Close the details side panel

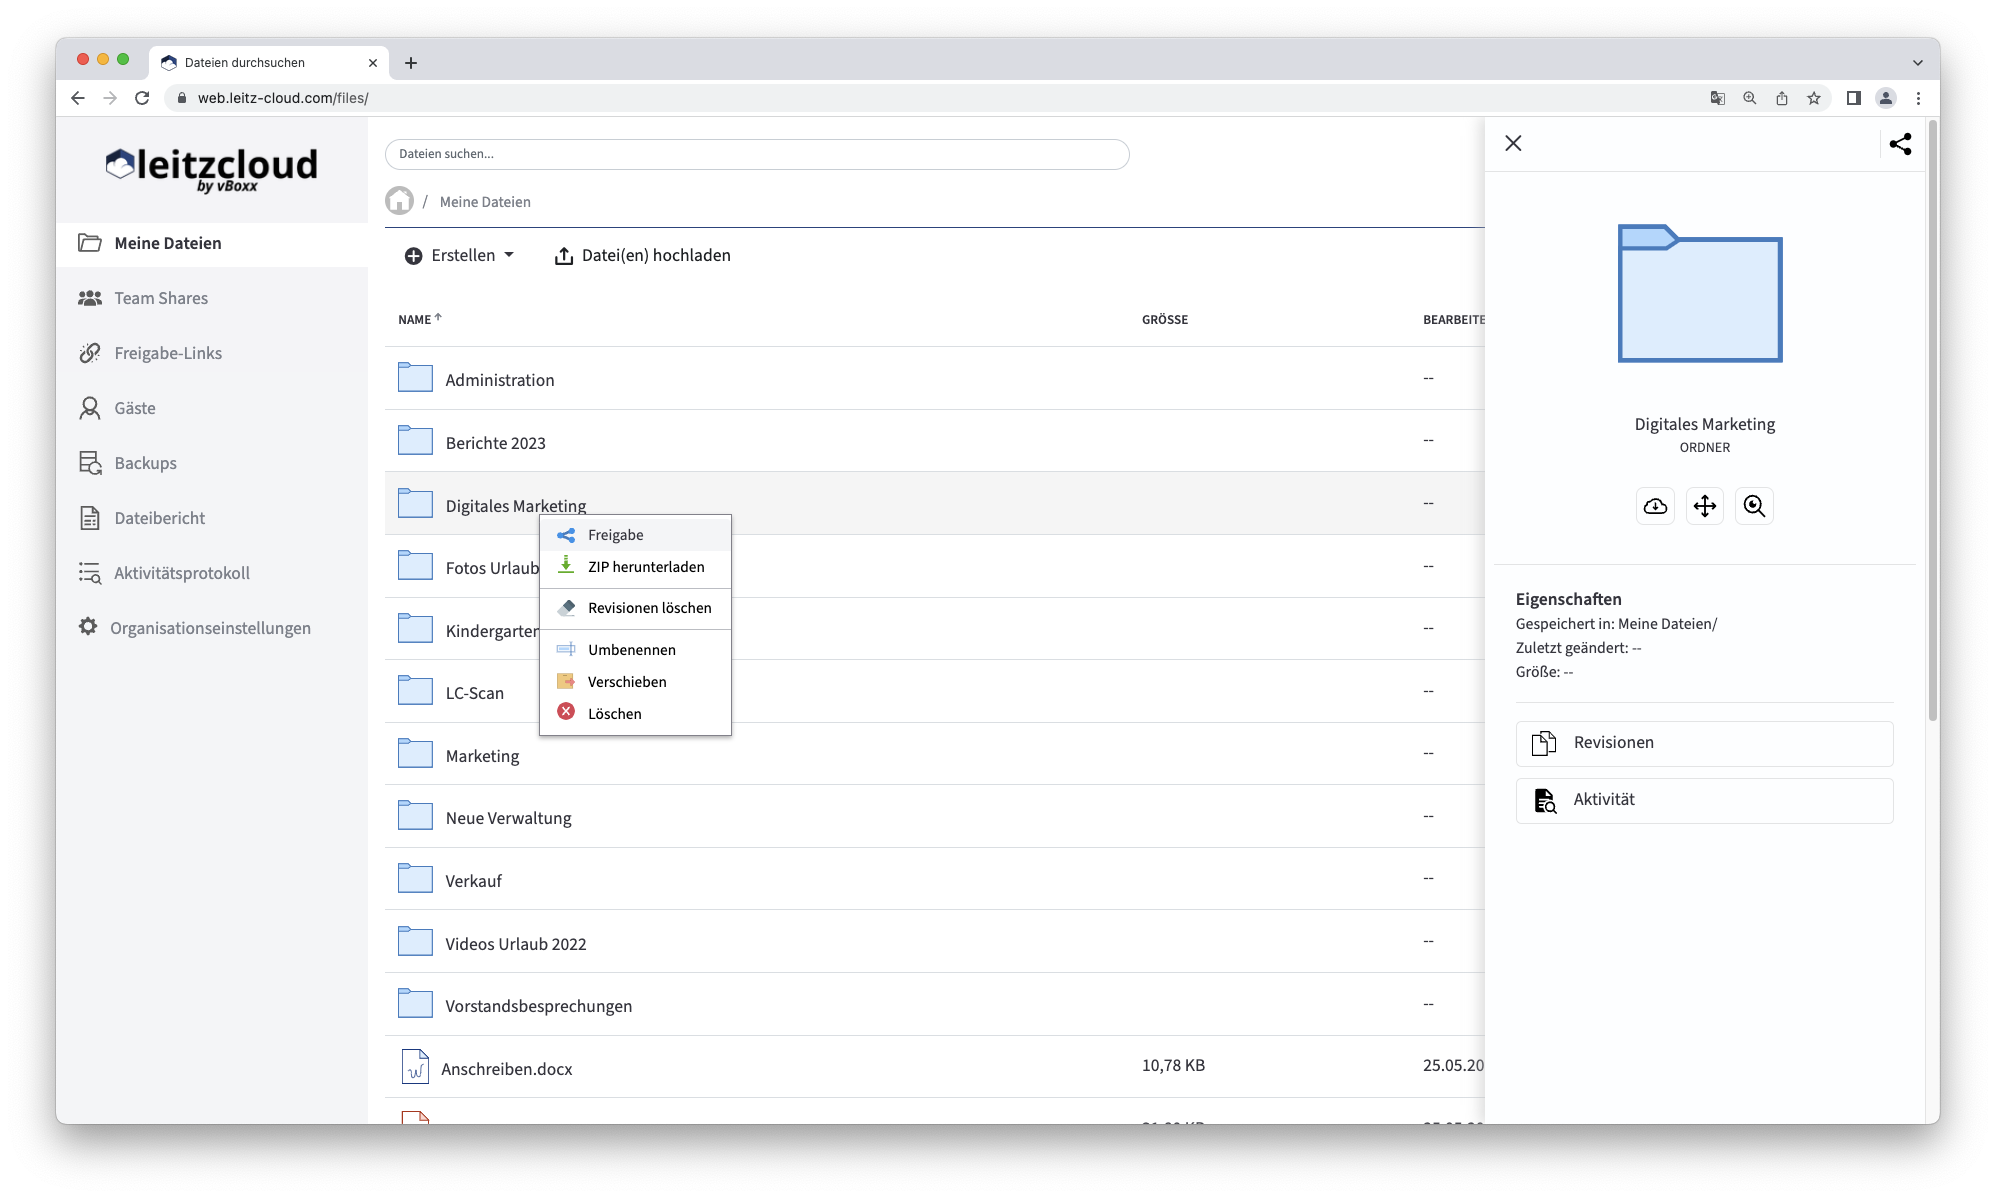coord(1513,143)
